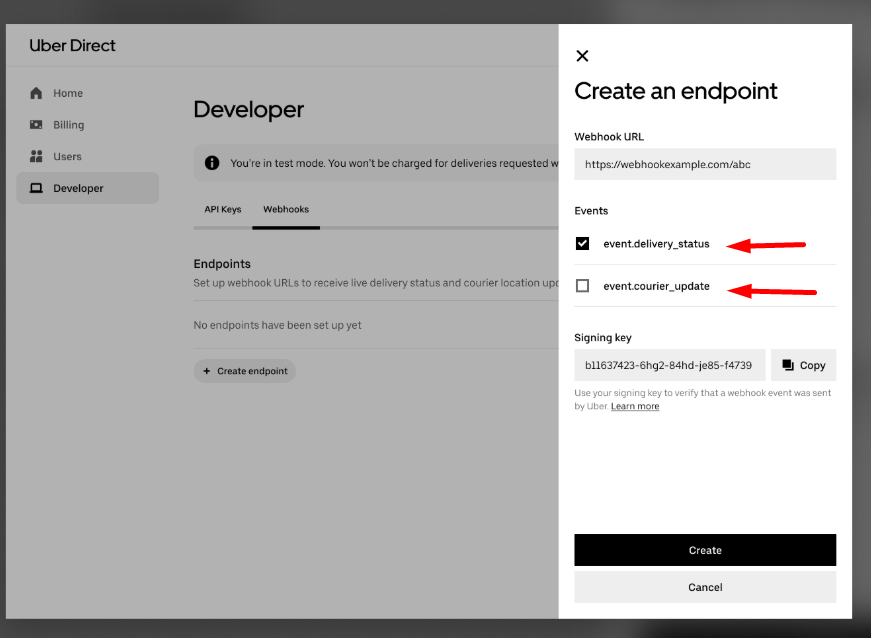The height and width of the screenshot is (638, 871).
Task: Click the Signing key value field
Action: click(669, 365)
